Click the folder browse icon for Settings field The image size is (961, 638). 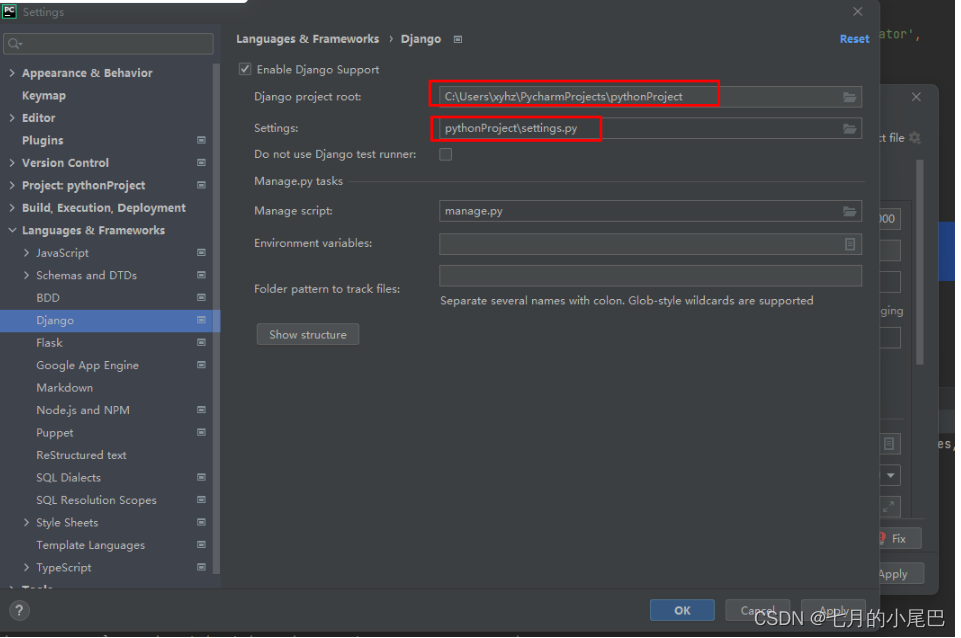pos(849,128)
